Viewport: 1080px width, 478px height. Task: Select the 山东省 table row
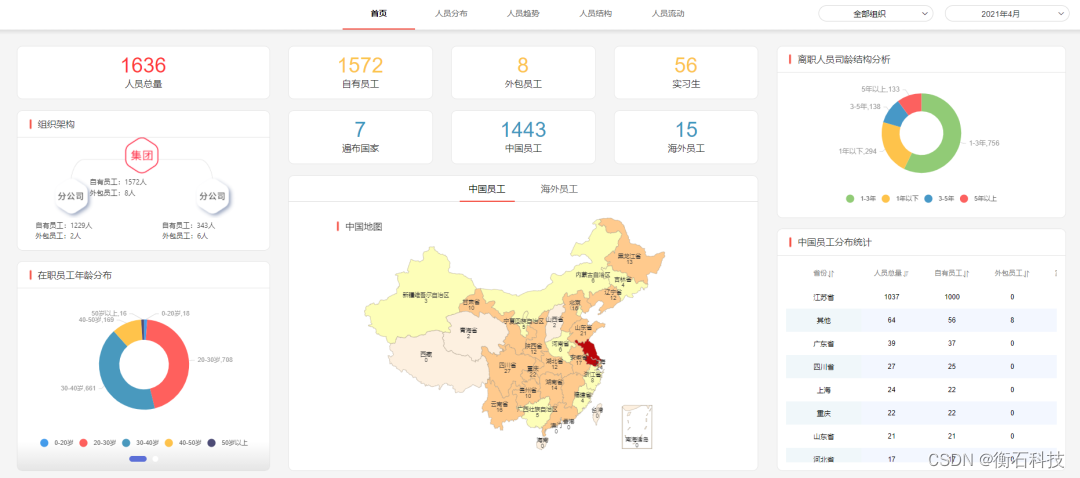921,437
